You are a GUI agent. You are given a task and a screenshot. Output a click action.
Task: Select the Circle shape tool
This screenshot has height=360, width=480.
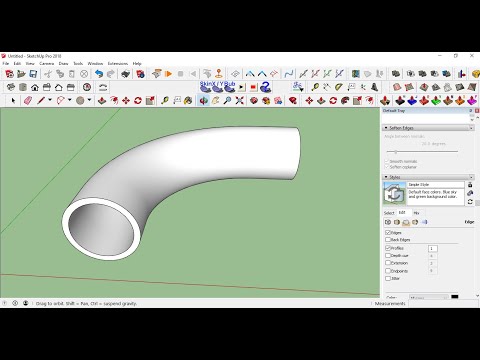[x=80, y=100]
